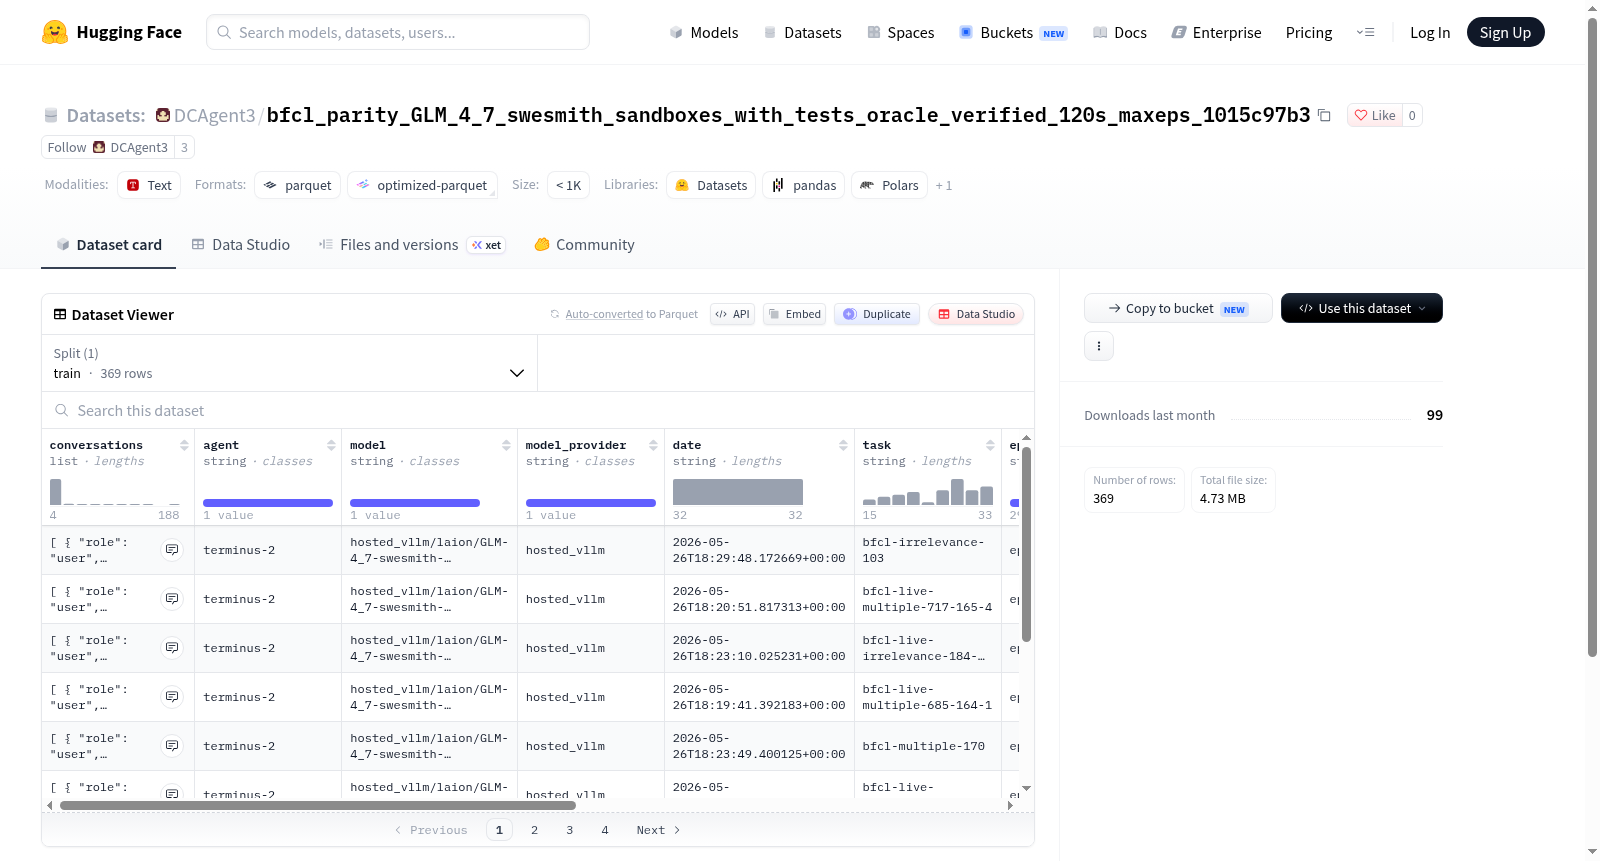Viewport: 1600px width, 861px height.
Task: Follow the DCAgent3 organization
Action: pos(108,147)
